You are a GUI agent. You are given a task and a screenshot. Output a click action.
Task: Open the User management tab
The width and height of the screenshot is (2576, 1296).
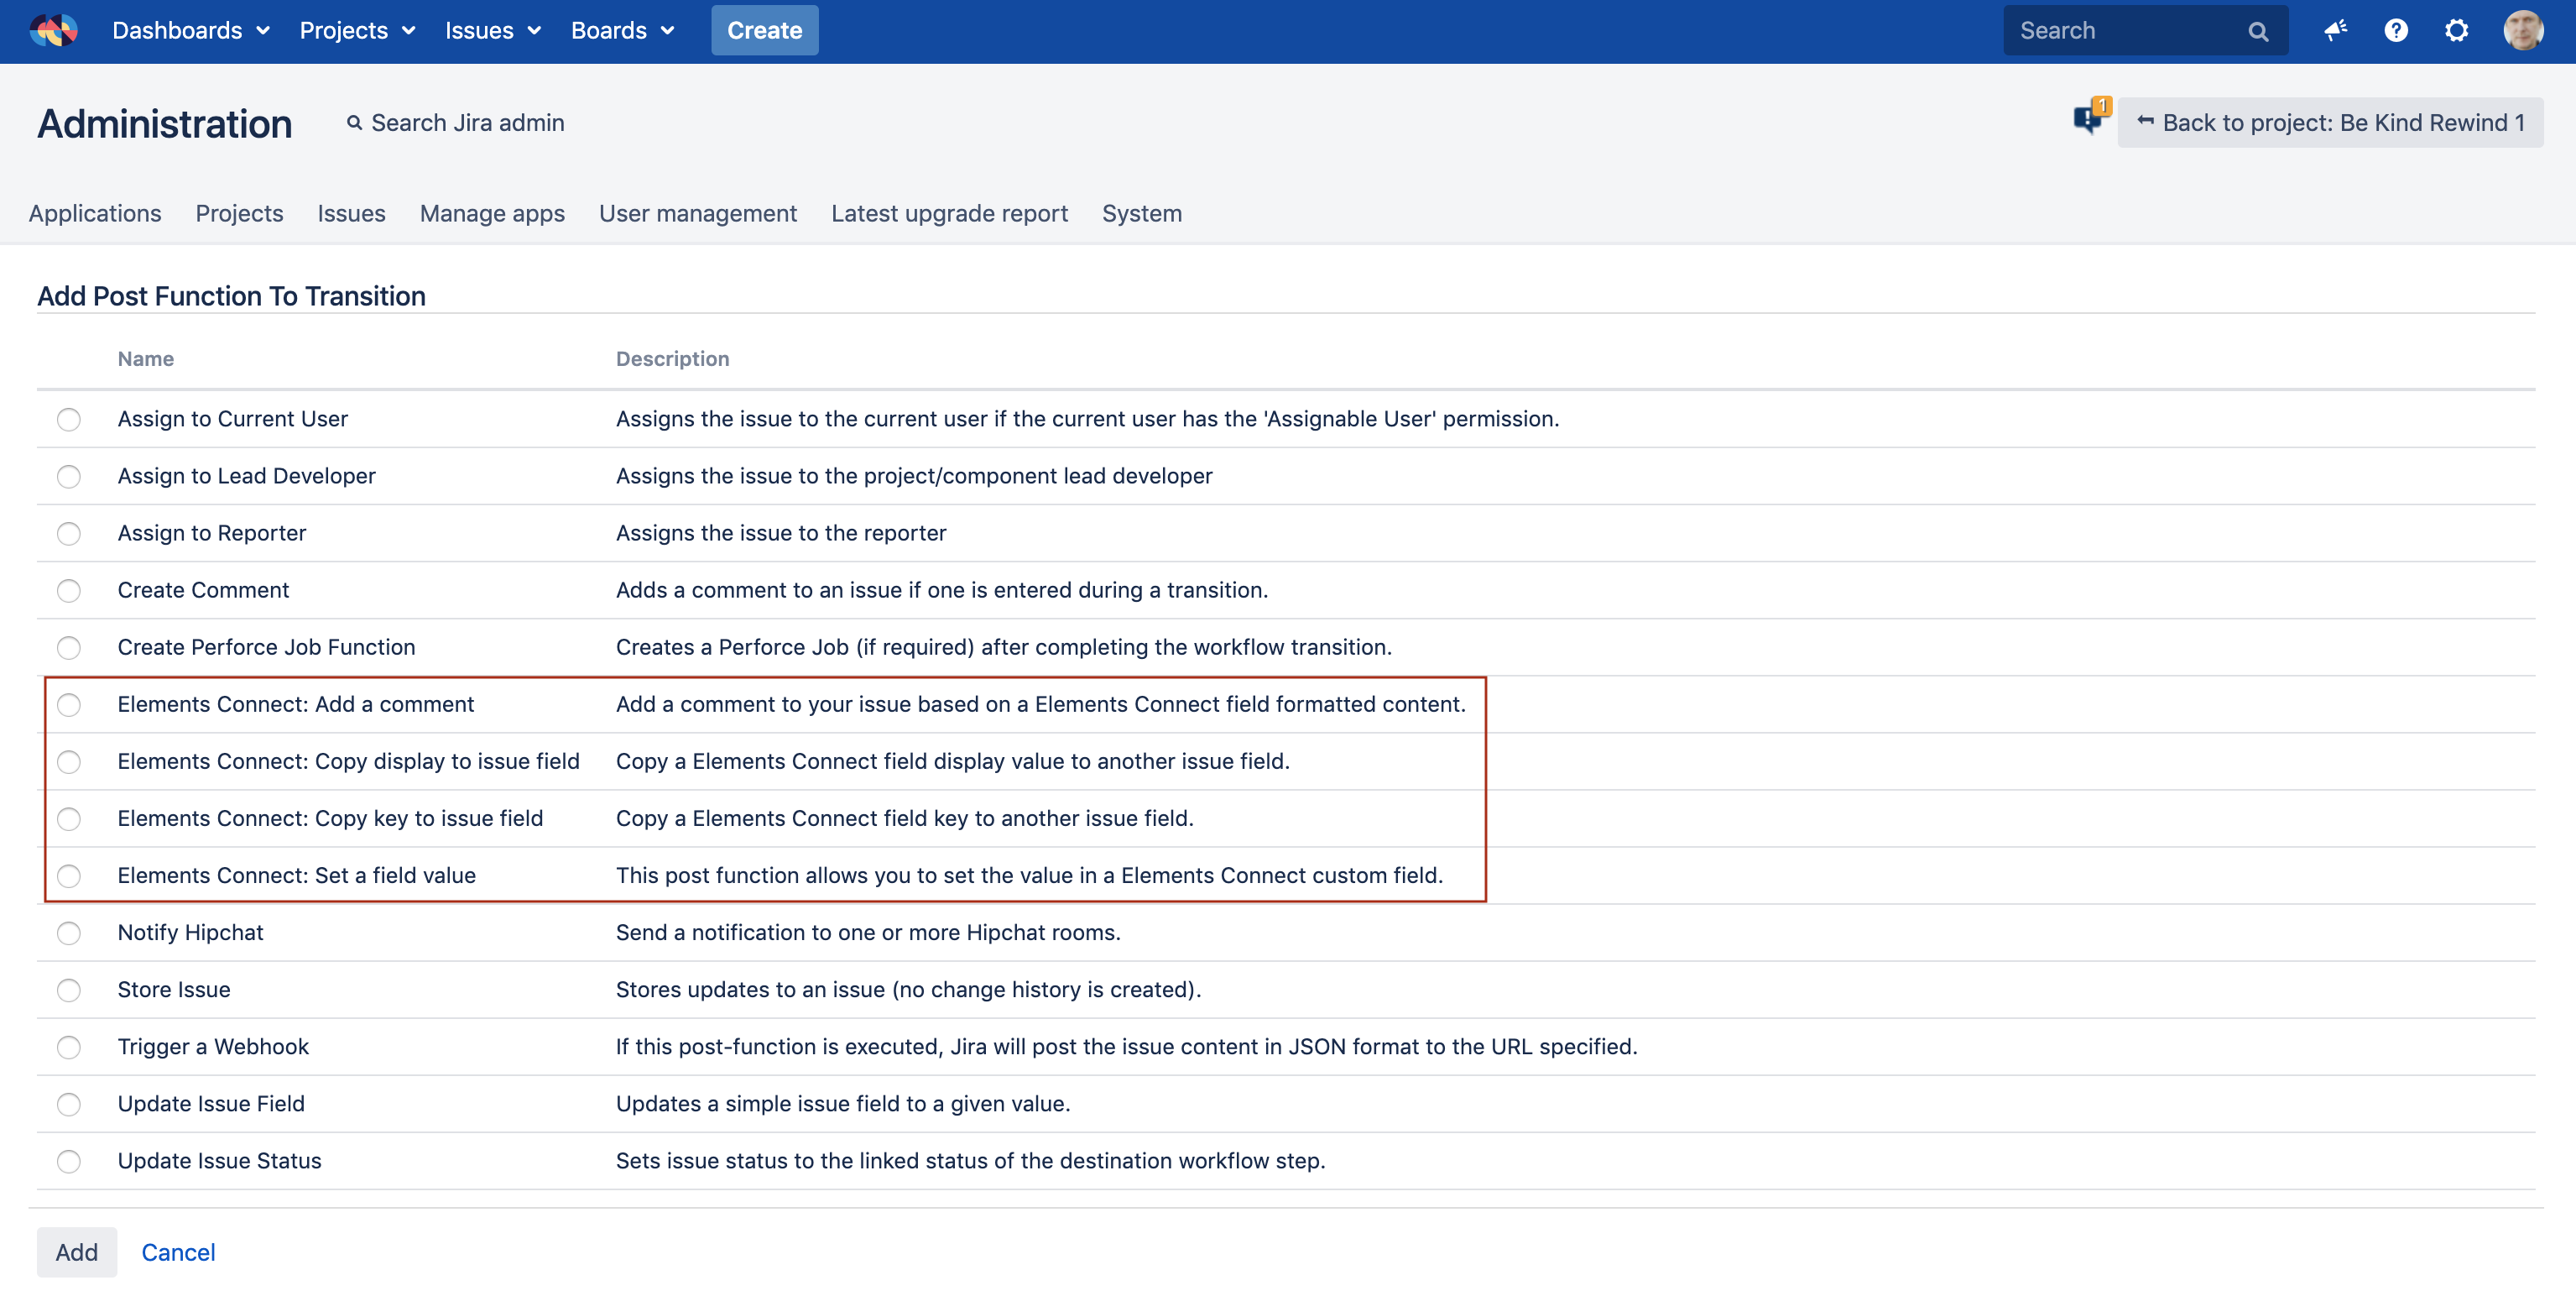pyautogui.click(x=698, y=213)
